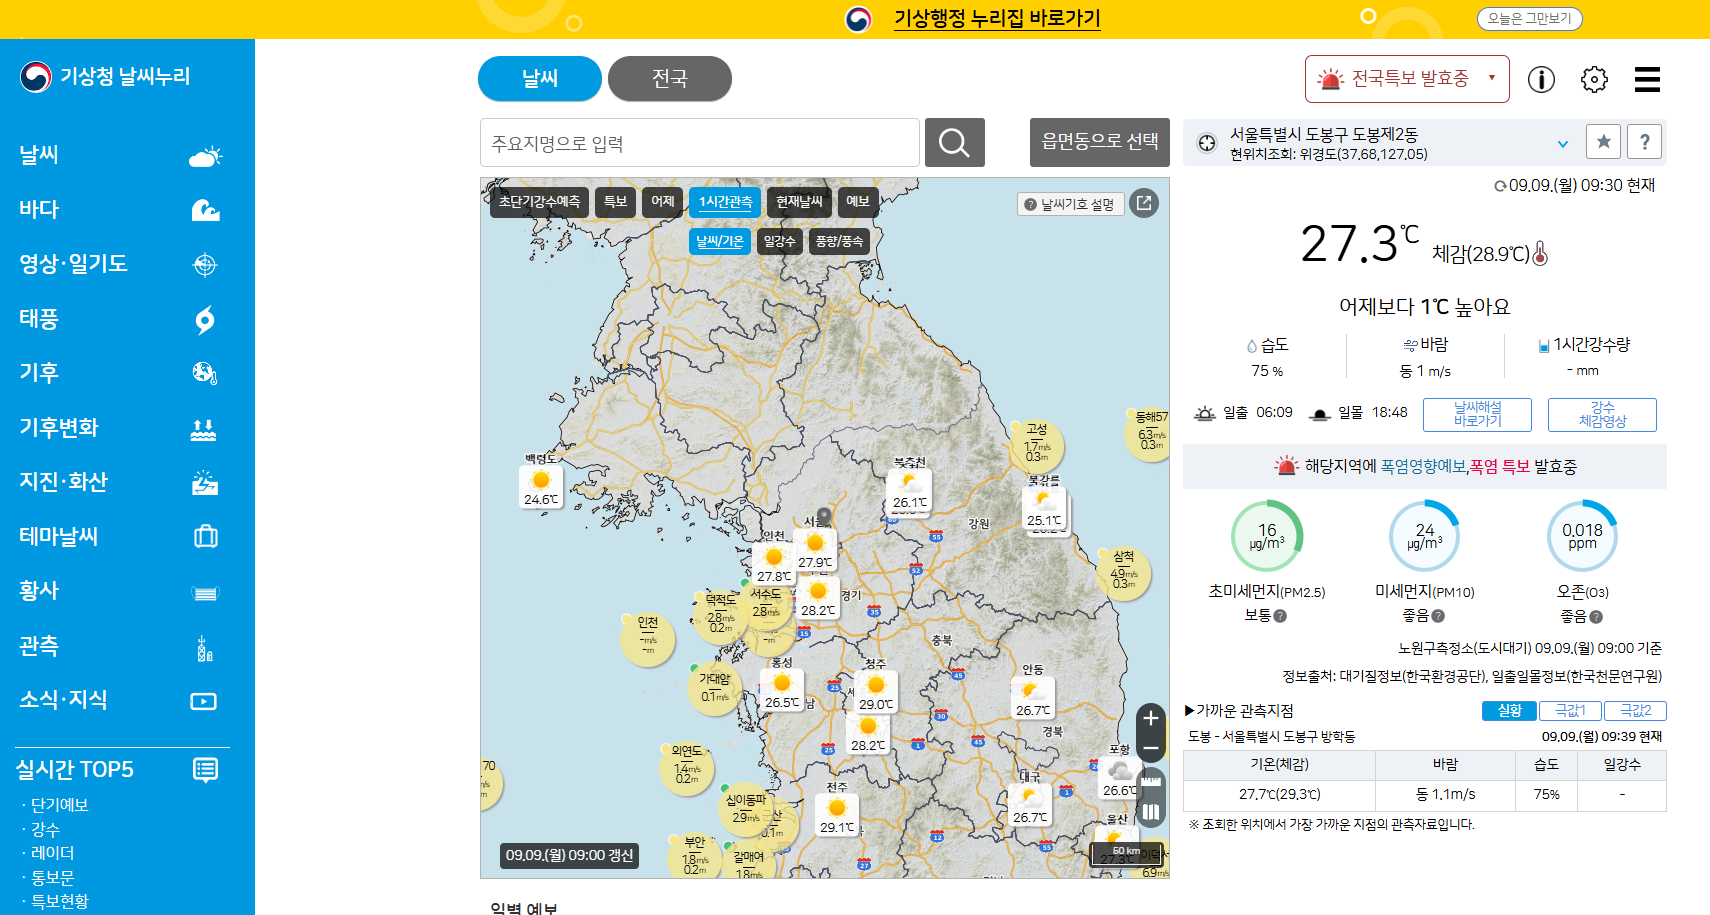Click the 체감 thermometer icon

(x=1540, y=254)
